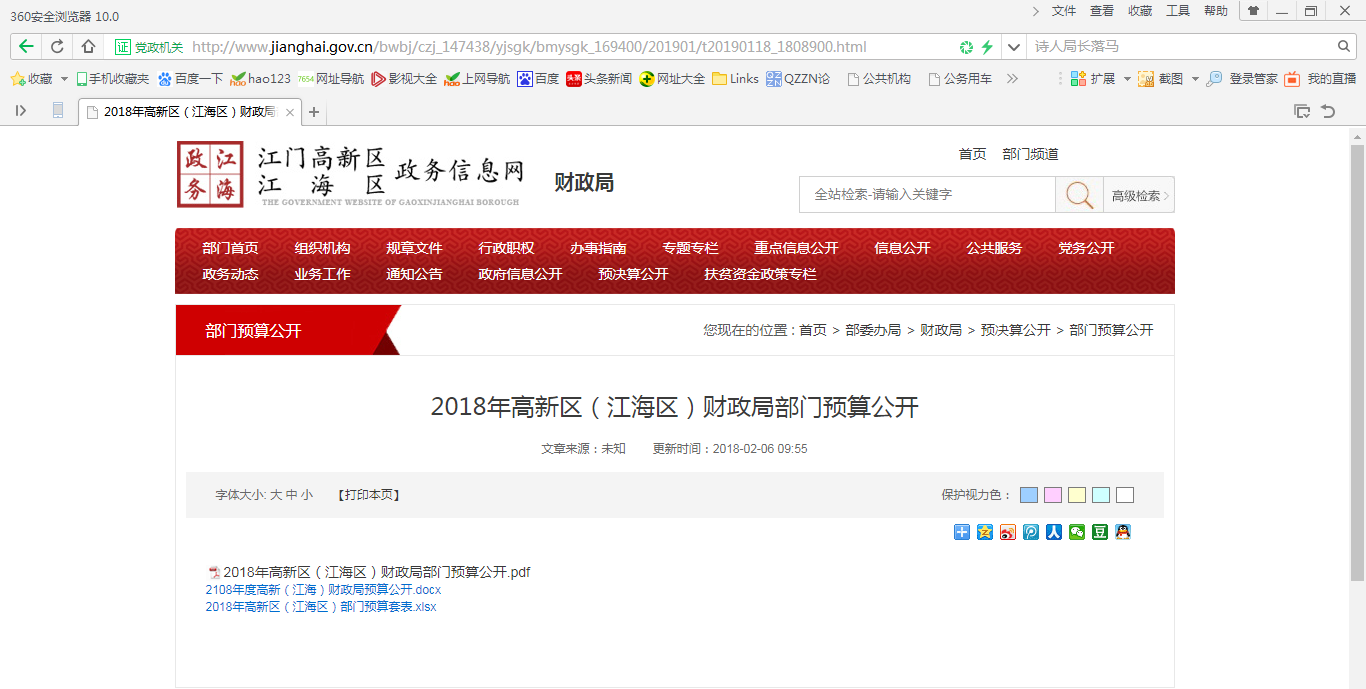Click the 全站检索 keyword input field
1366x689 pixels.
tap(927, 195)
